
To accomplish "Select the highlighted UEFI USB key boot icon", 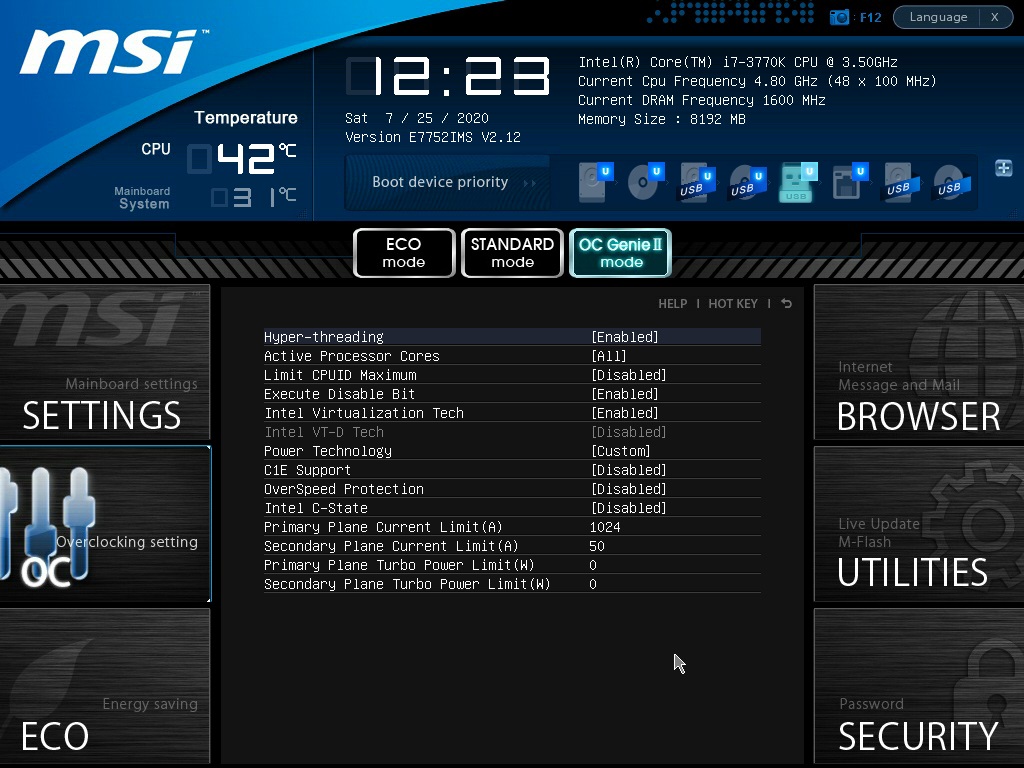I will [x=798, y=182].
